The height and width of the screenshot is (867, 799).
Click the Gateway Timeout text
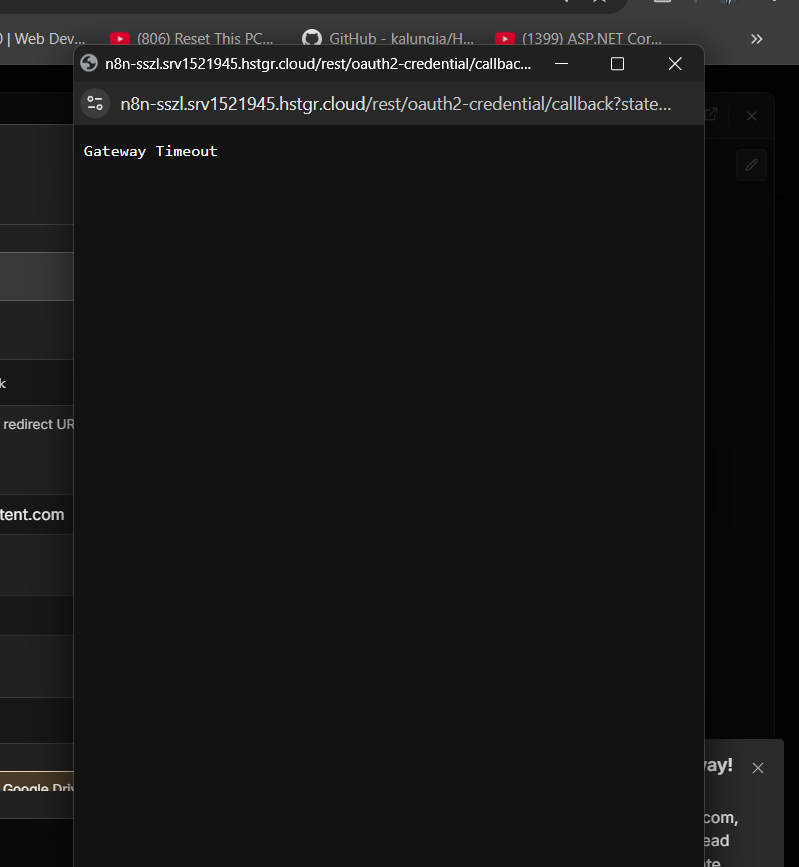(150, 151)
